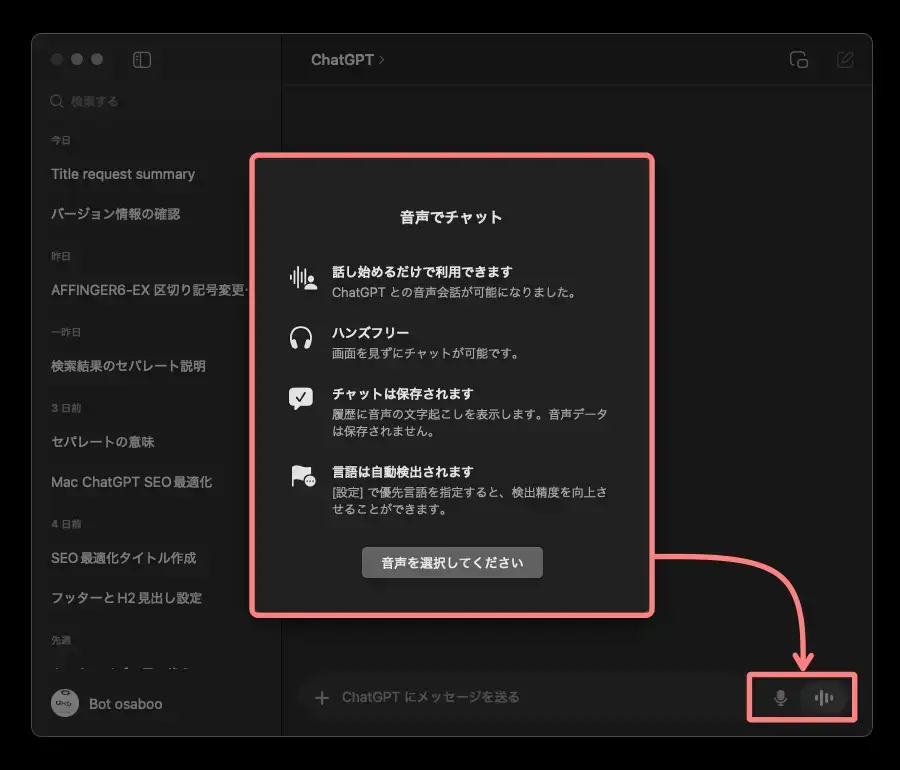Open the AFFINGER6-EX chat entry
Viewport: 900px width, 770px height.
[149, 290]
